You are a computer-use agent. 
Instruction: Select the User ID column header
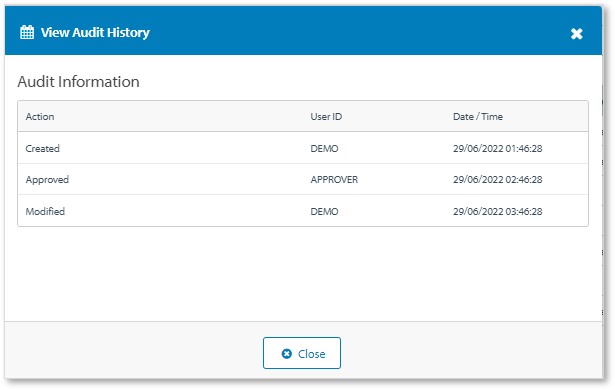(x=326, y=117)
